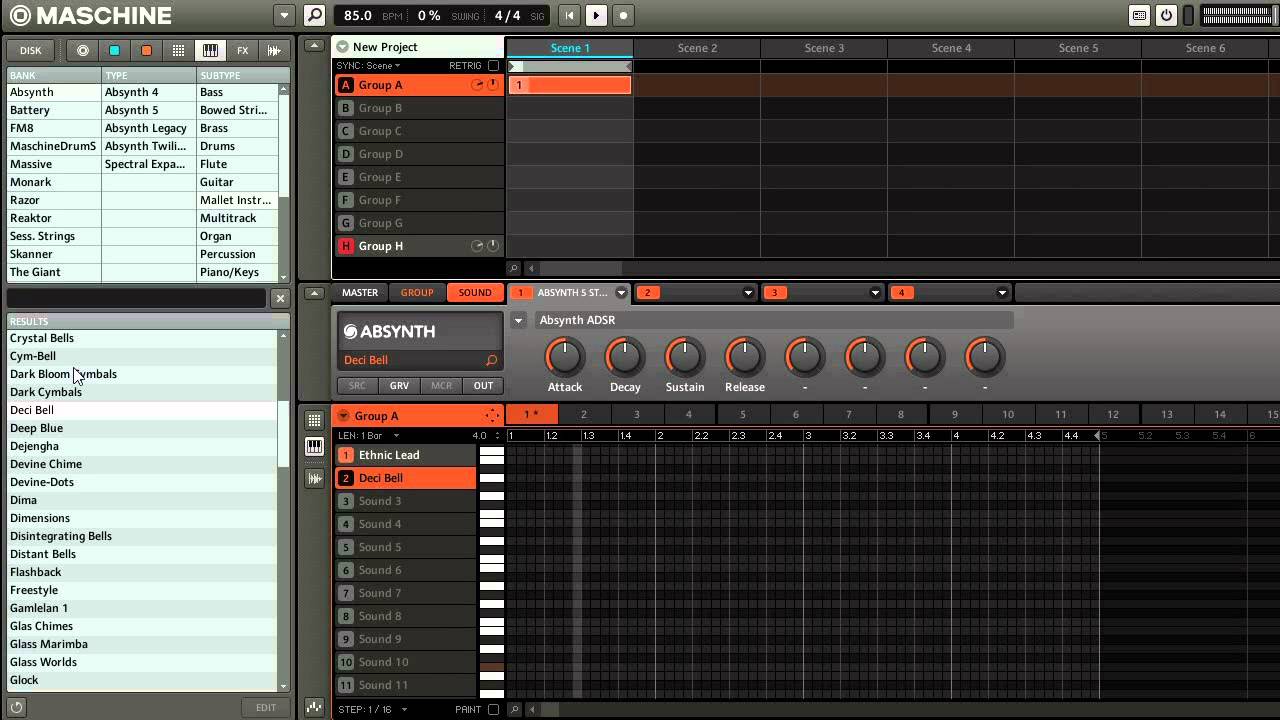This screenshot has height=720, width=1280.
Task: Toggle the OUT output button
Action: pos(483,386)
